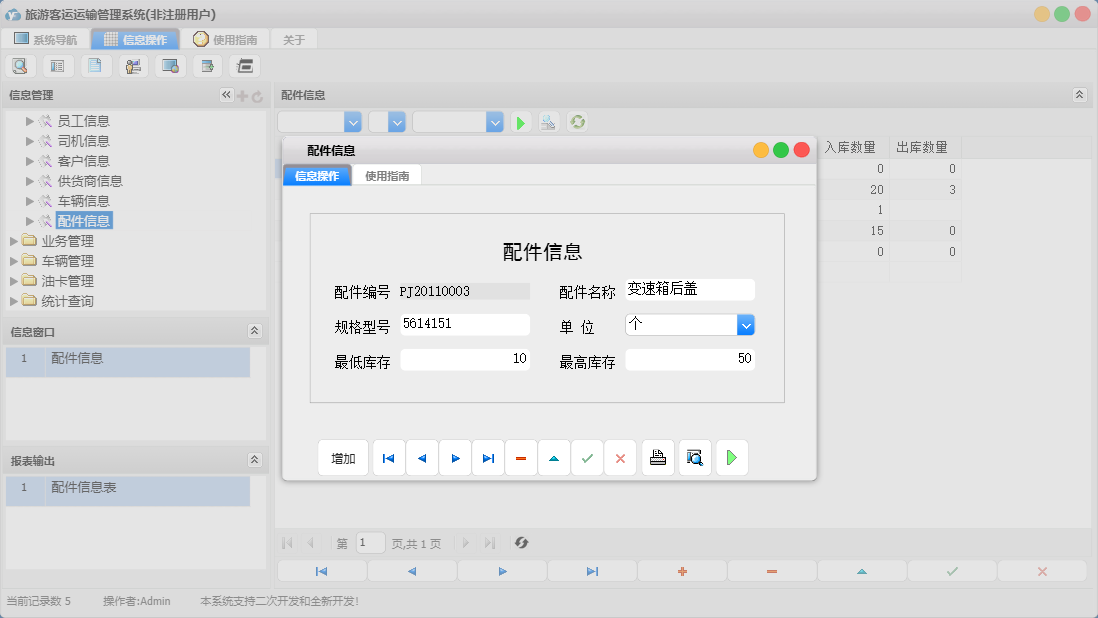Image resolution: width=1098 pixels, height=618 pixels.
Task: Select the print preview icon in the dialog
Action: coord(694,457)
